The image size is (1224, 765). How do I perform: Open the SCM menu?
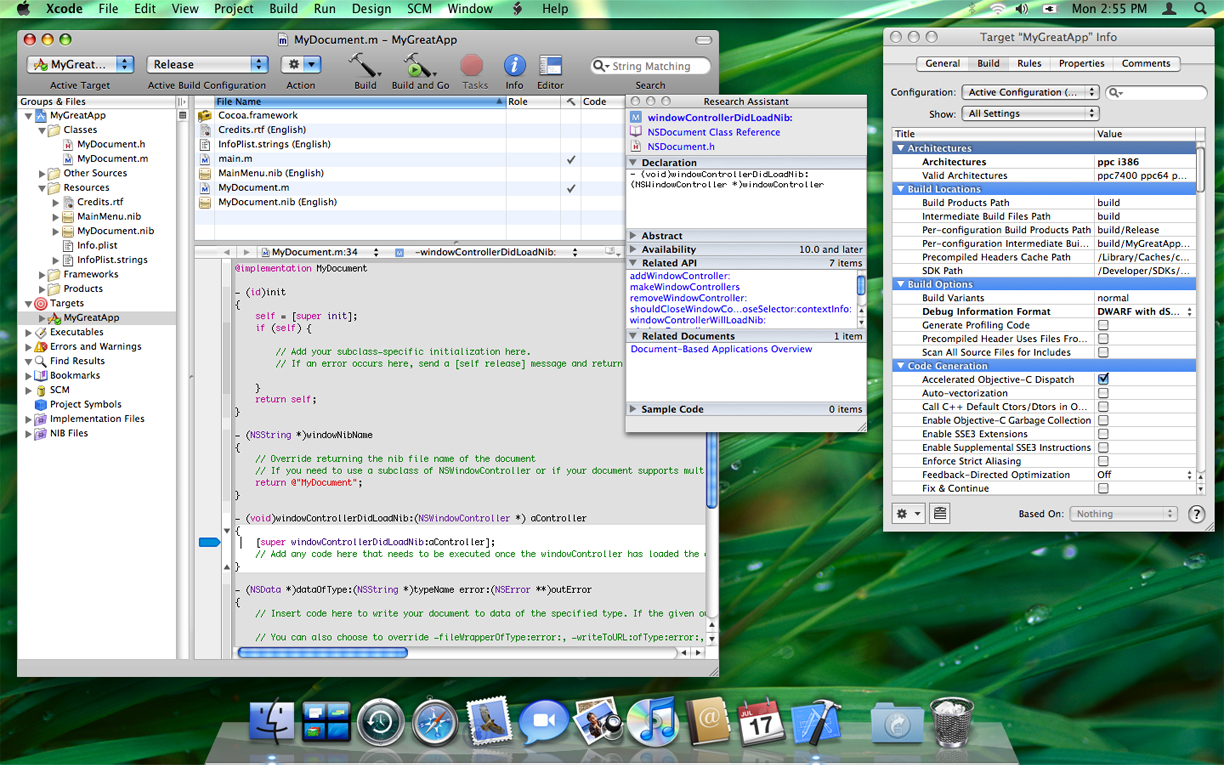[x=419, y=8]
